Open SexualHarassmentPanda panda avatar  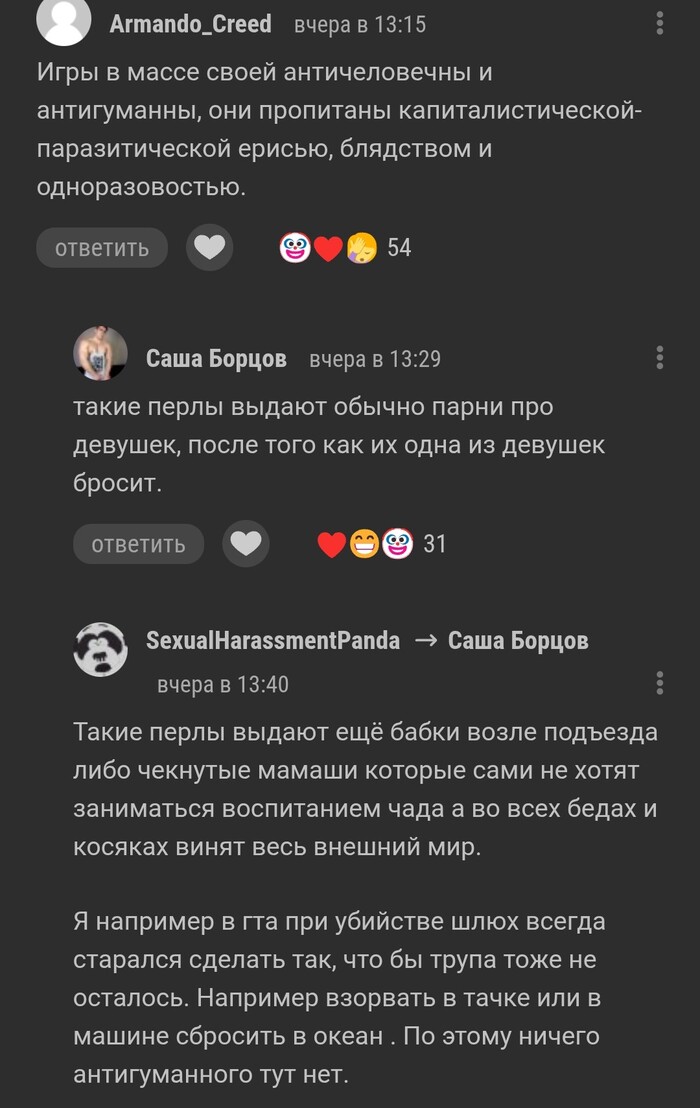click(x=101, y=649)
